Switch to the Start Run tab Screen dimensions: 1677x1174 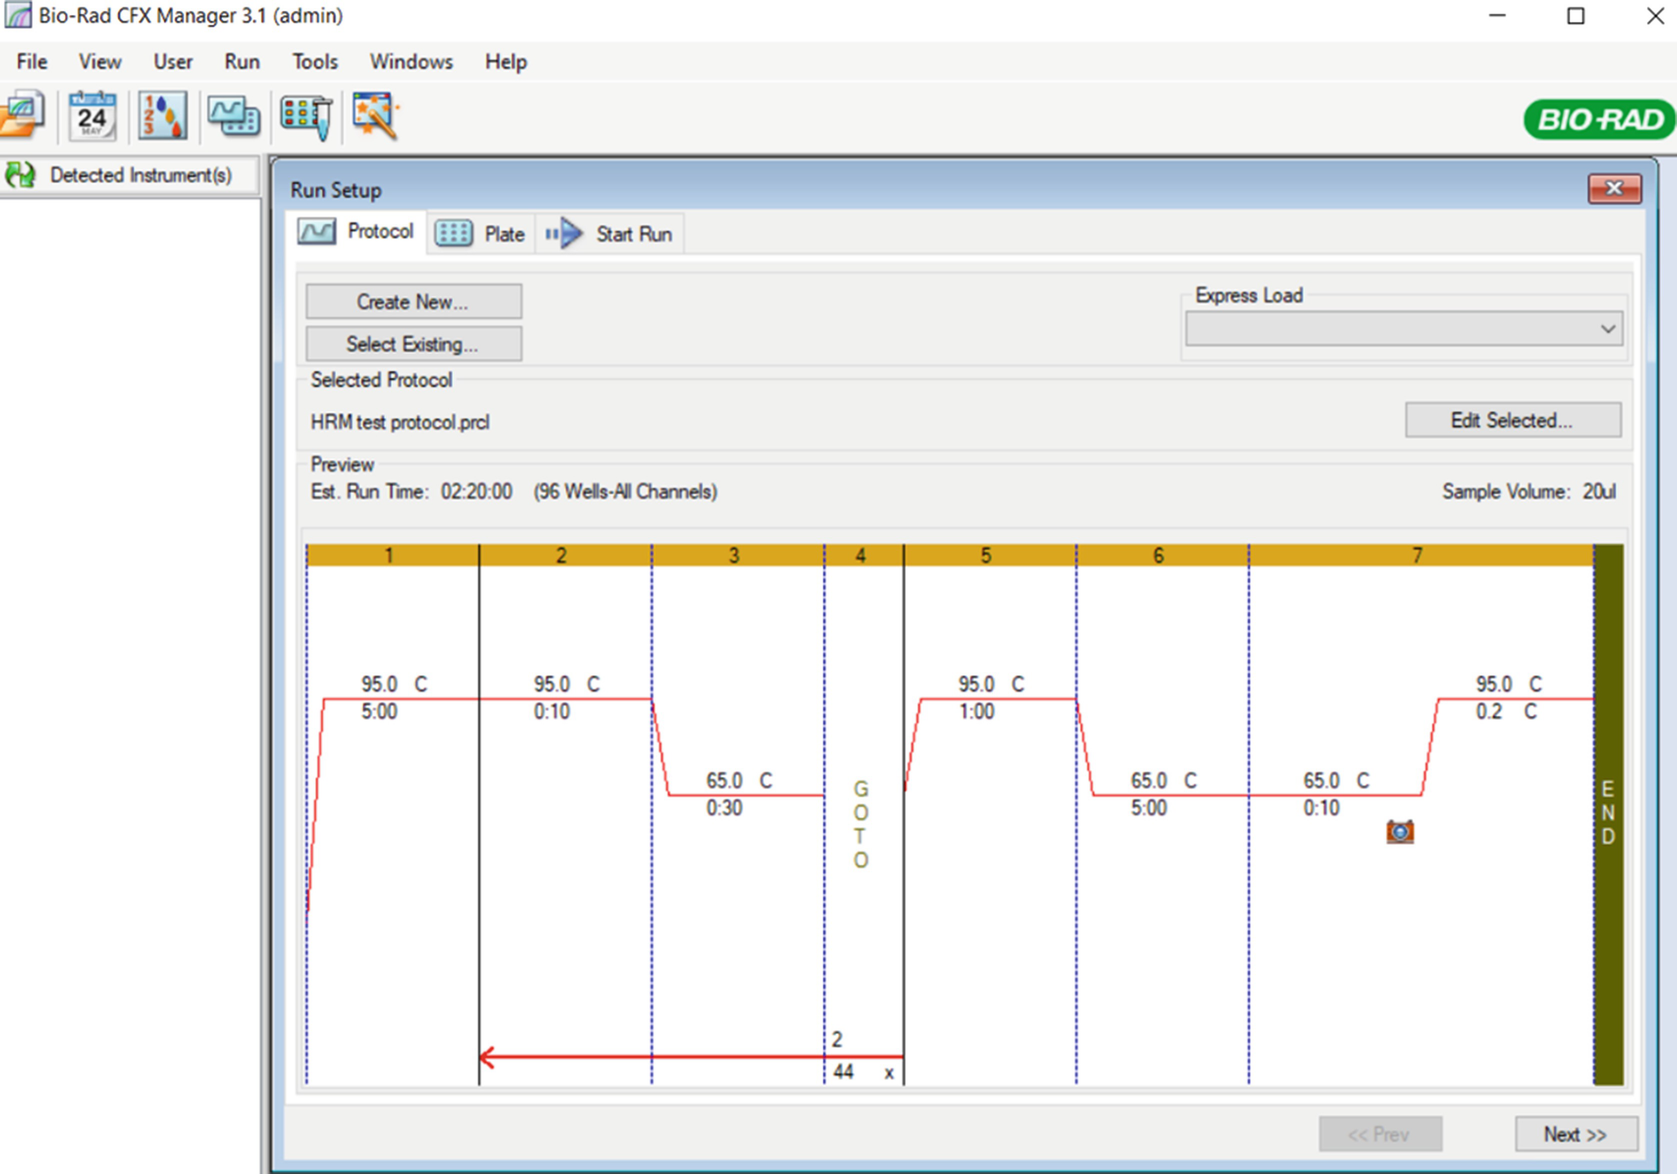pyautogui.click(x=610, y=234)
